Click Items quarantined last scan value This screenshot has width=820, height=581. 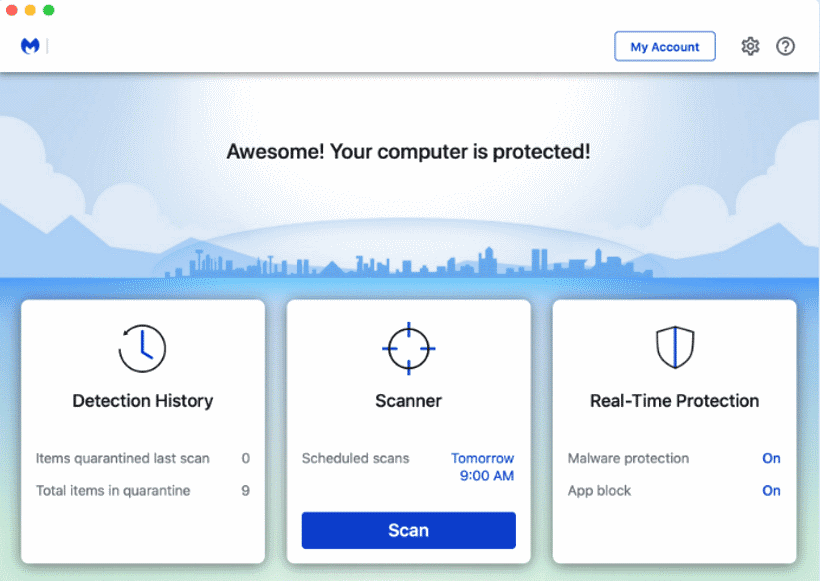tap(245, 458)
